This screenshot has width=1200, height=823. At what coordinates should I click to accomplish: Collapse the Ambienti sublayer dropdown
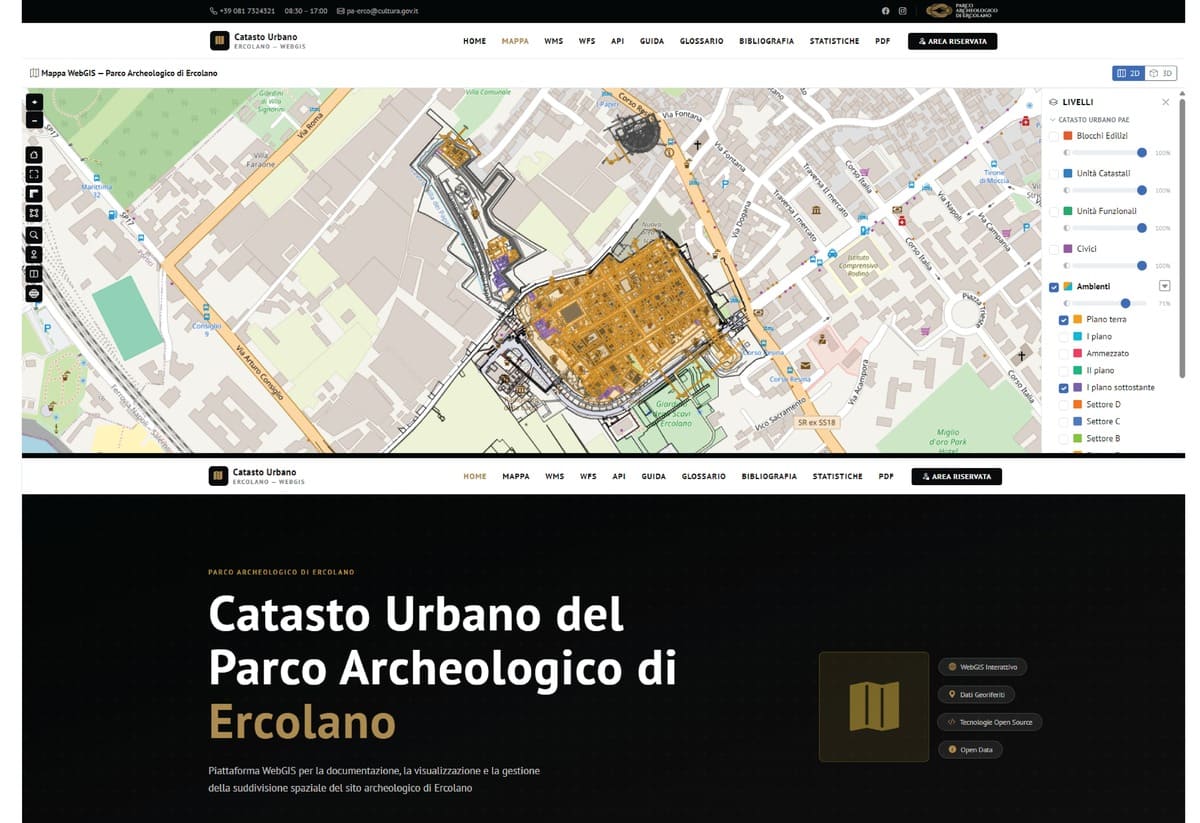point(1164,286)
